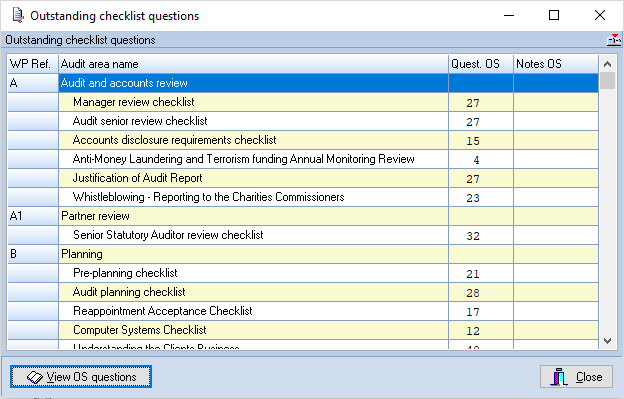Minimize the Outstanding checklist questions window
The width and height of the screenshot is (624, 399).
coord(509,16)
